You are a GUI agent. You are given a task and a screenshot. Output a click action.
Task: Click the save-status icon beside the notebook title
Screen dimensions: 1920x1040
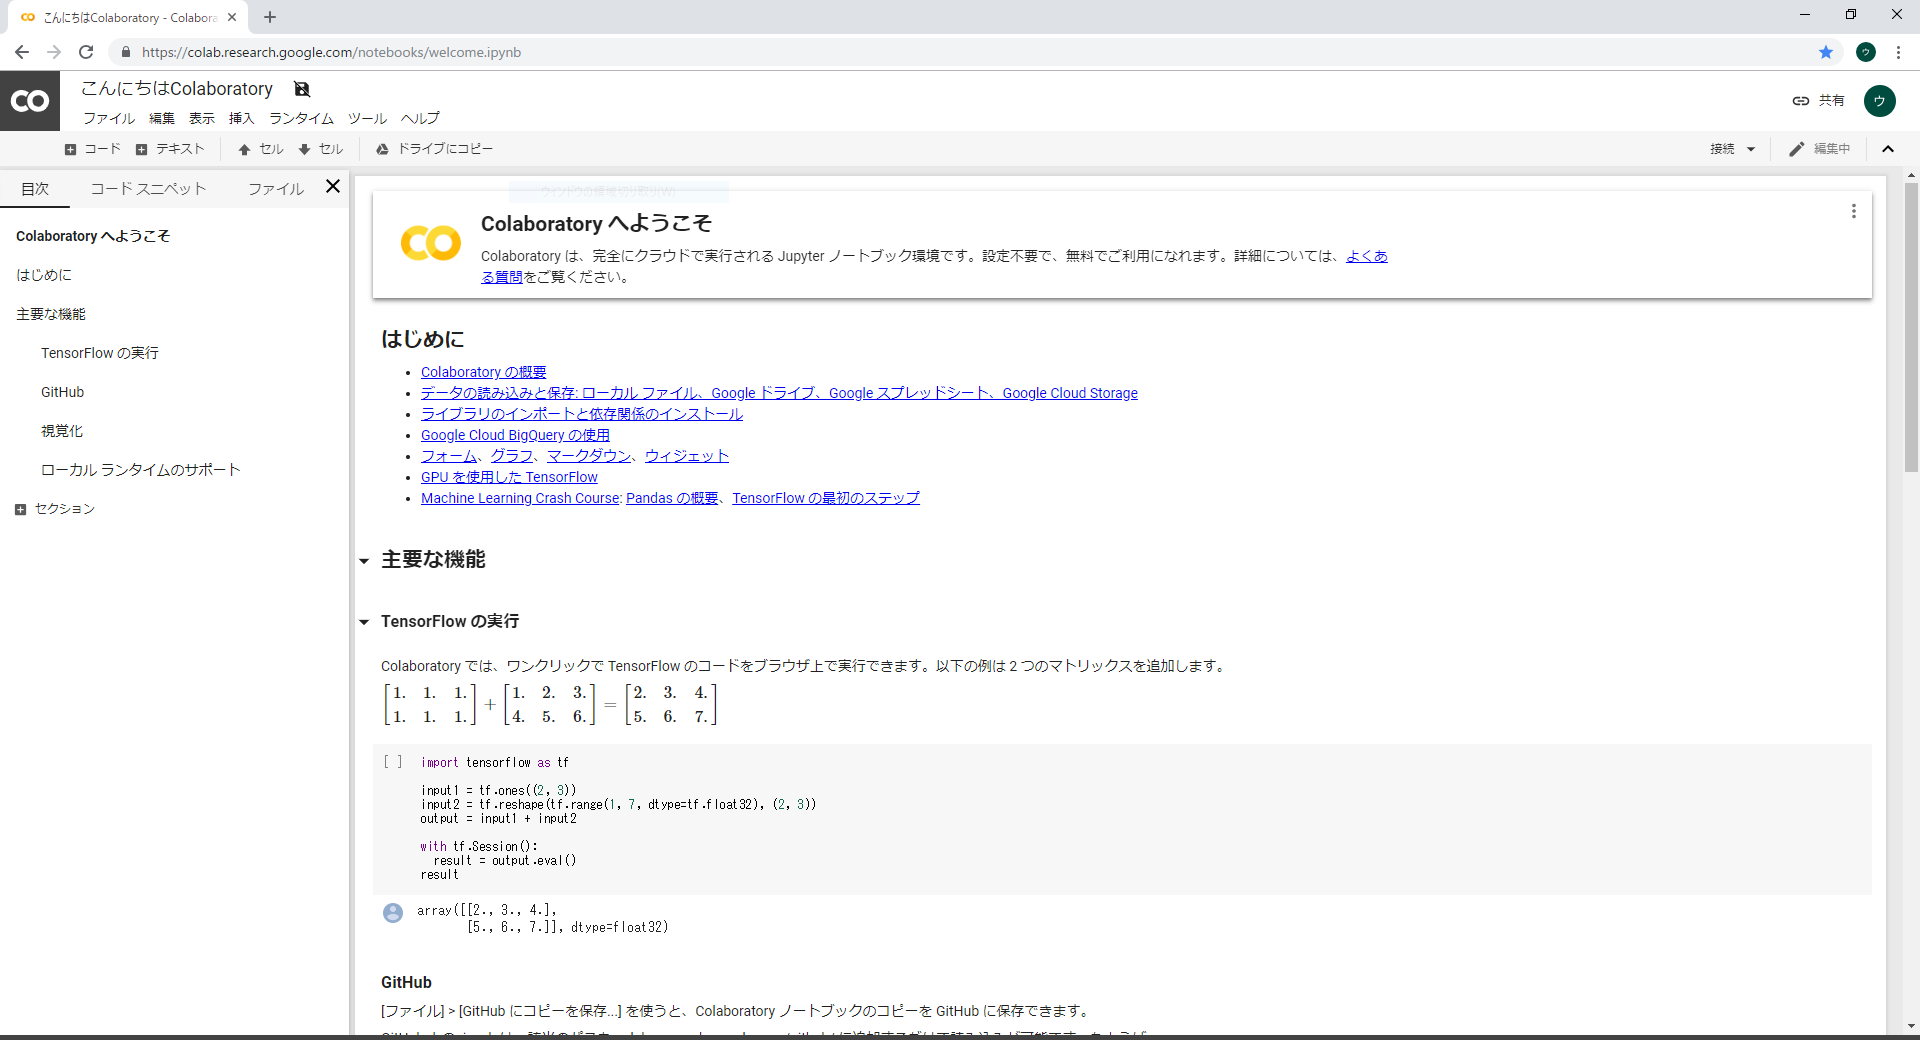(302, 89)
